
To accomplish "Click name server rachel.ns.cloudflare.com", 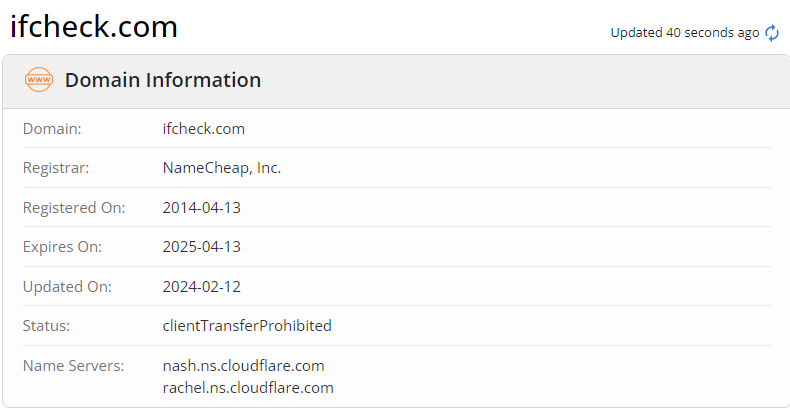I will tap(248, 387).
